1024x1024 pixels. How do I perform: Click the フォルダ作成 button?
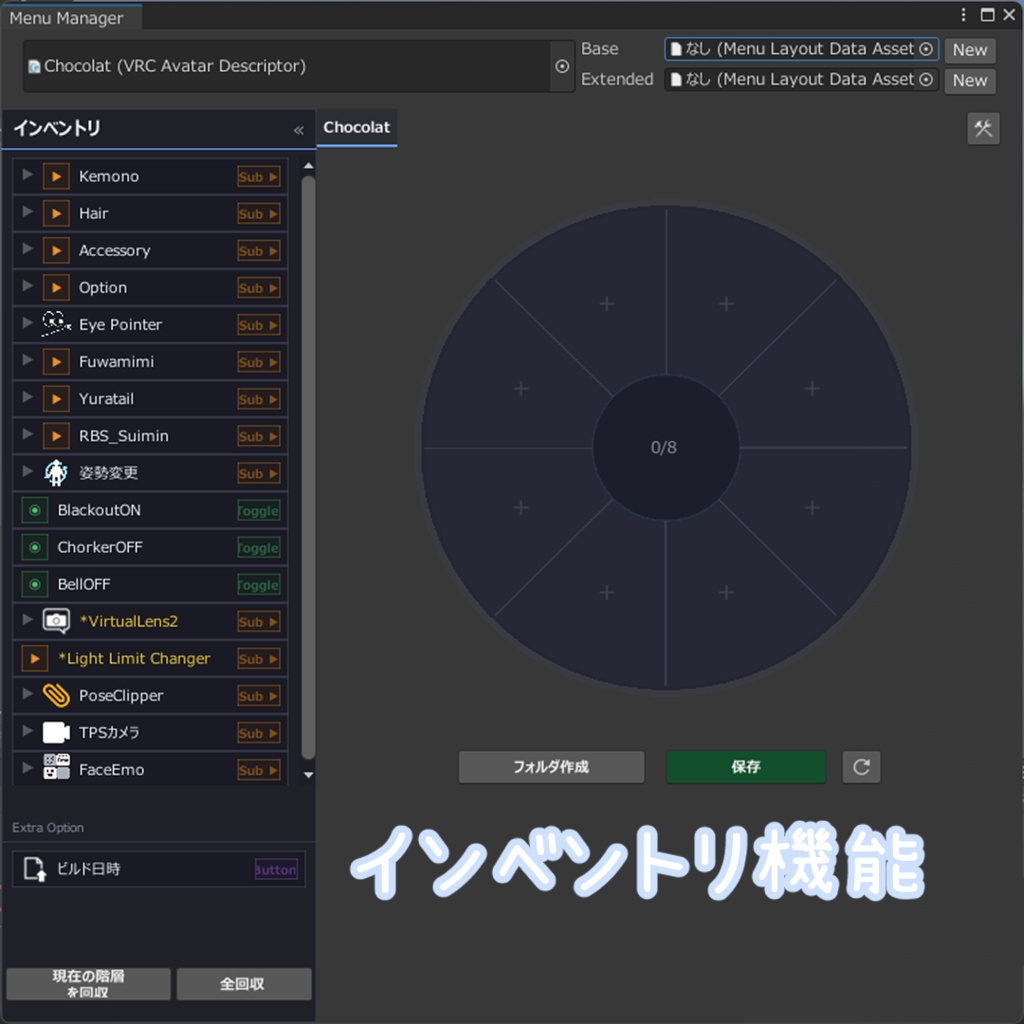pyautogui.click(x=551, y=767)
